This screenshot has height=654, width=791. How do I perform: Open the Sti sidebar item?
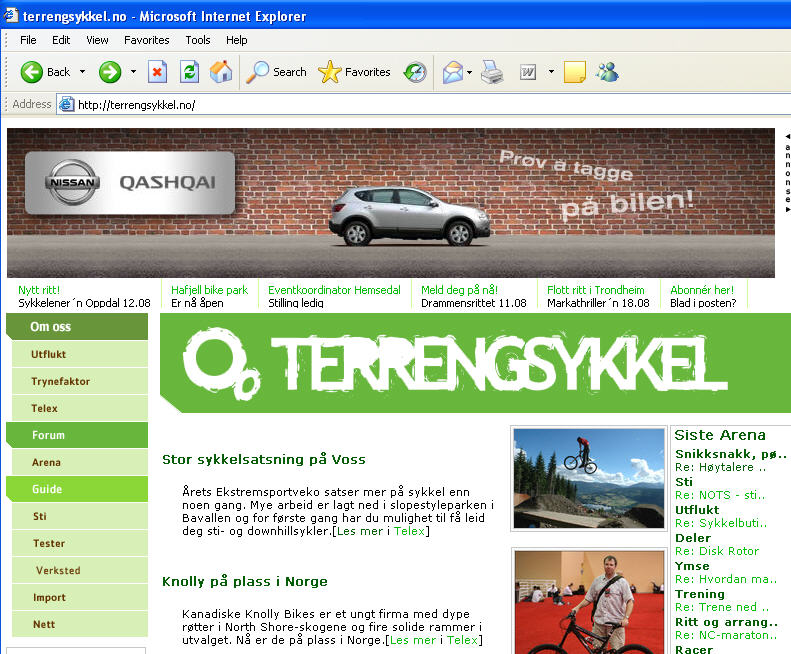coord(80,516)
